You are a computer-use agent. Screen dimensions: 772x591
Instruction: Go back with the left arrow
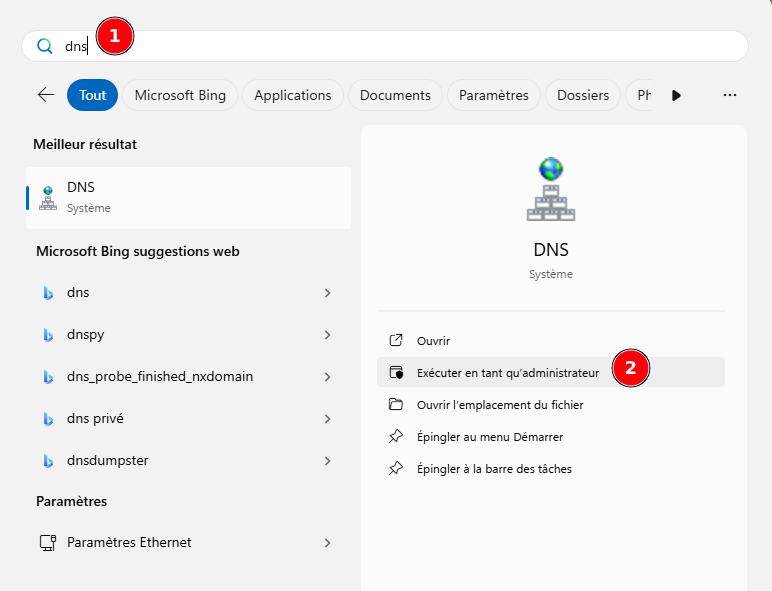(46, 95)
